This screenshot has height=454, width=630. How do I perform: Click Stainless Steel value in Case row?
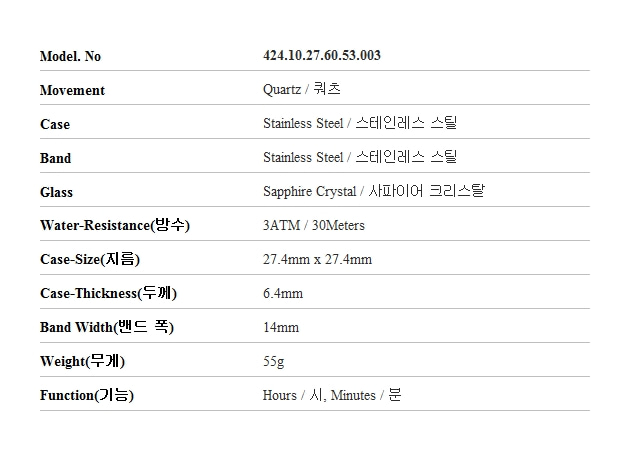(360, 124)
